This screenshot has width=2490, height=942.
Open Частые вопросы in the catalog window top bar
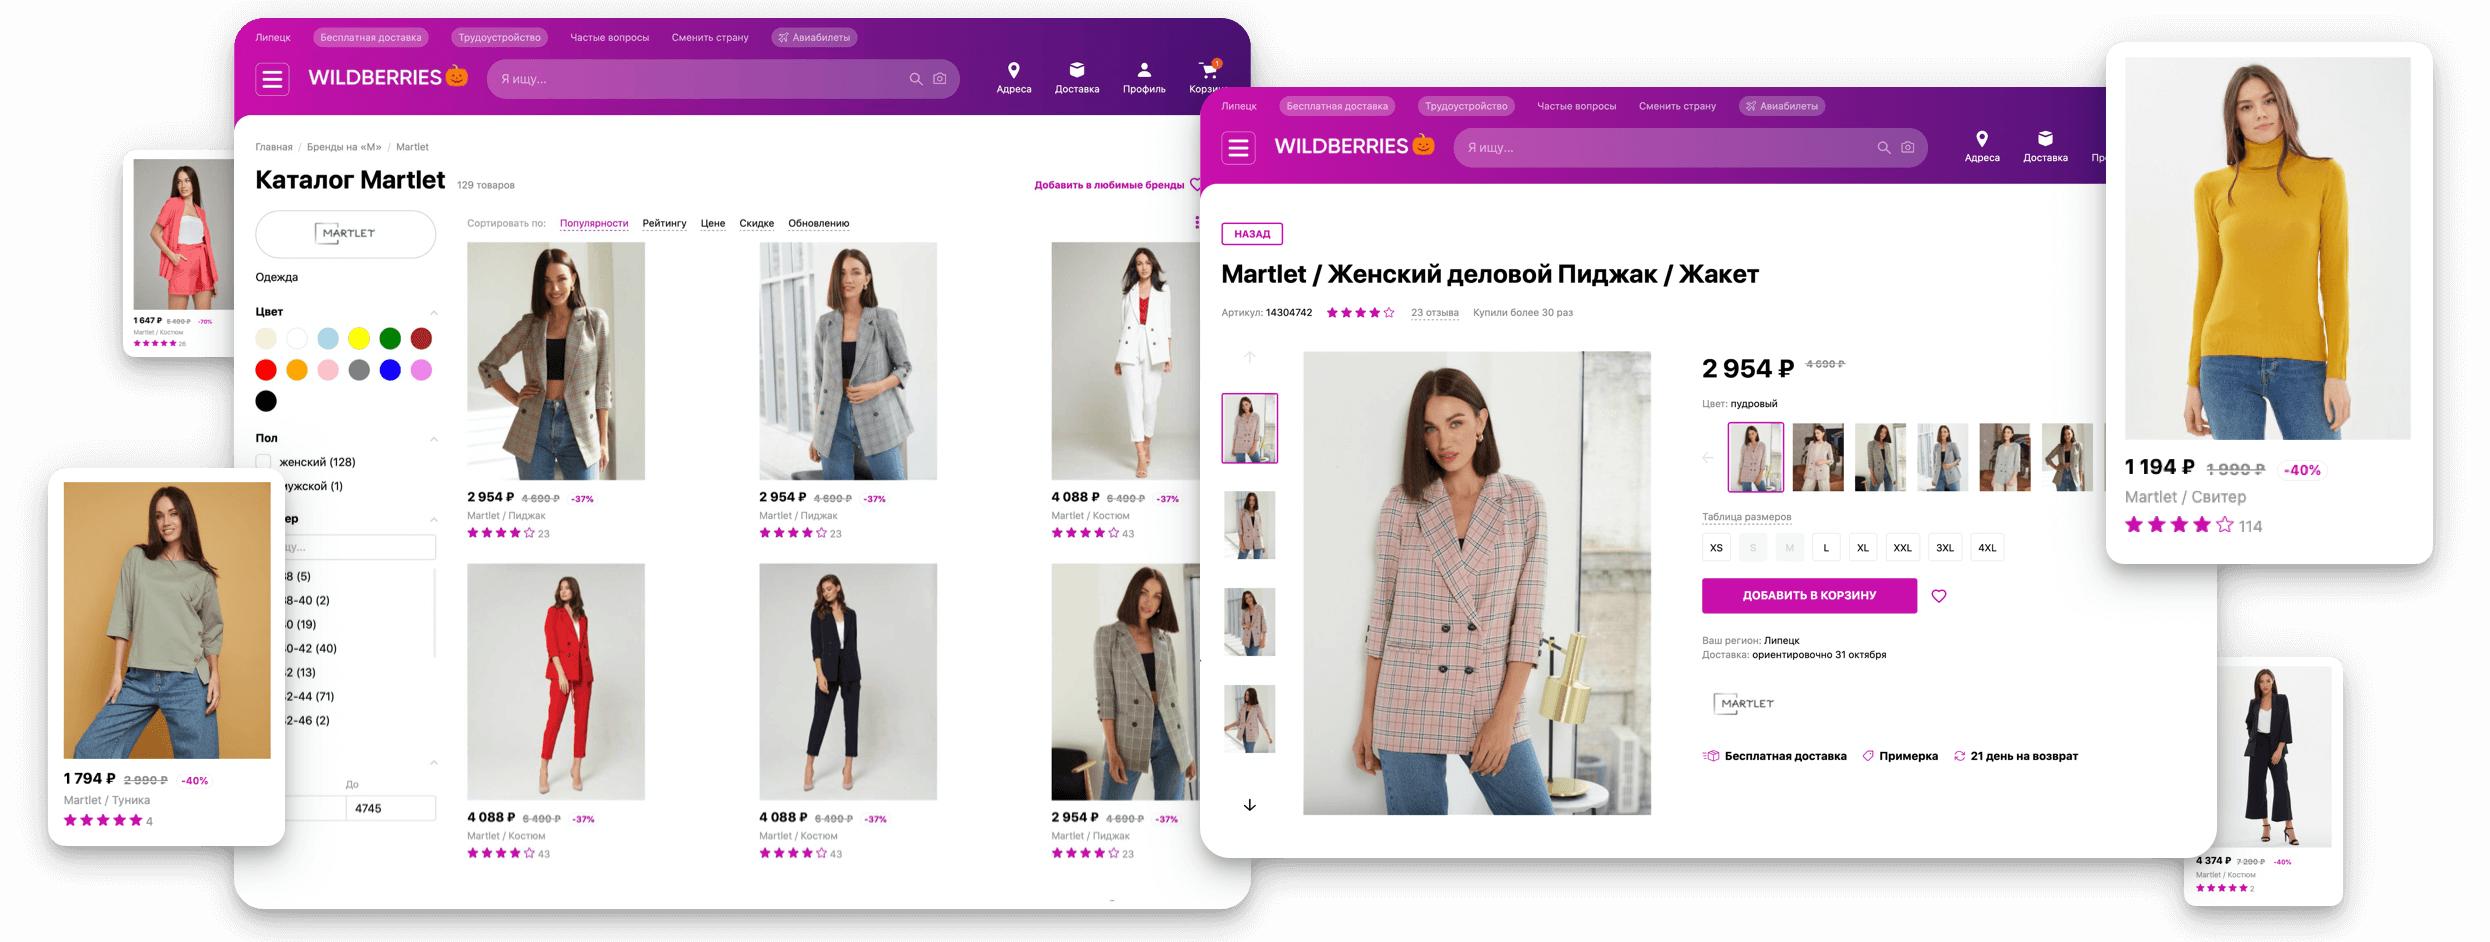(x=610, y=38)
